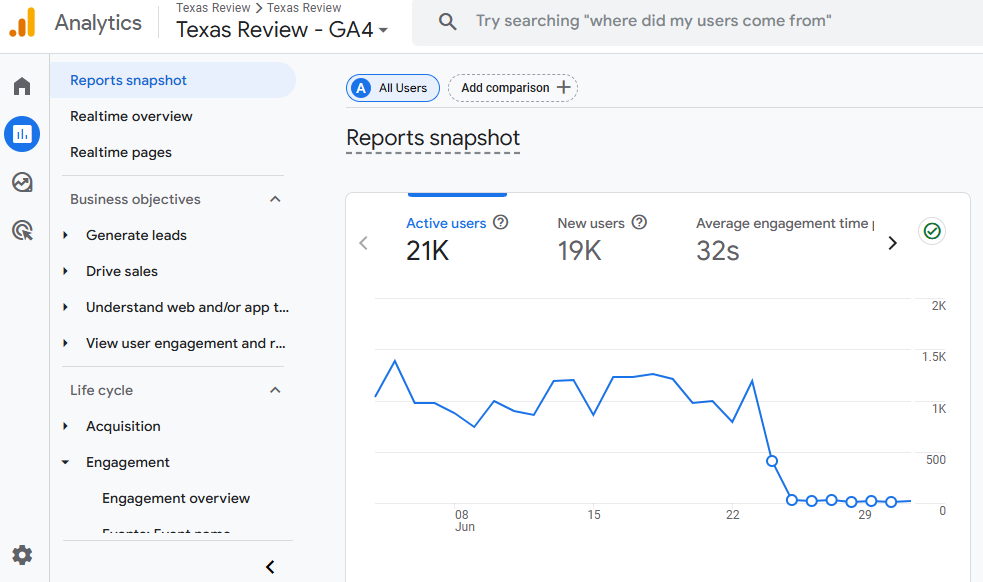This screenshot has height=582, width=983.
Task: Click the Engagement label
Action: (x=128, y=462)
